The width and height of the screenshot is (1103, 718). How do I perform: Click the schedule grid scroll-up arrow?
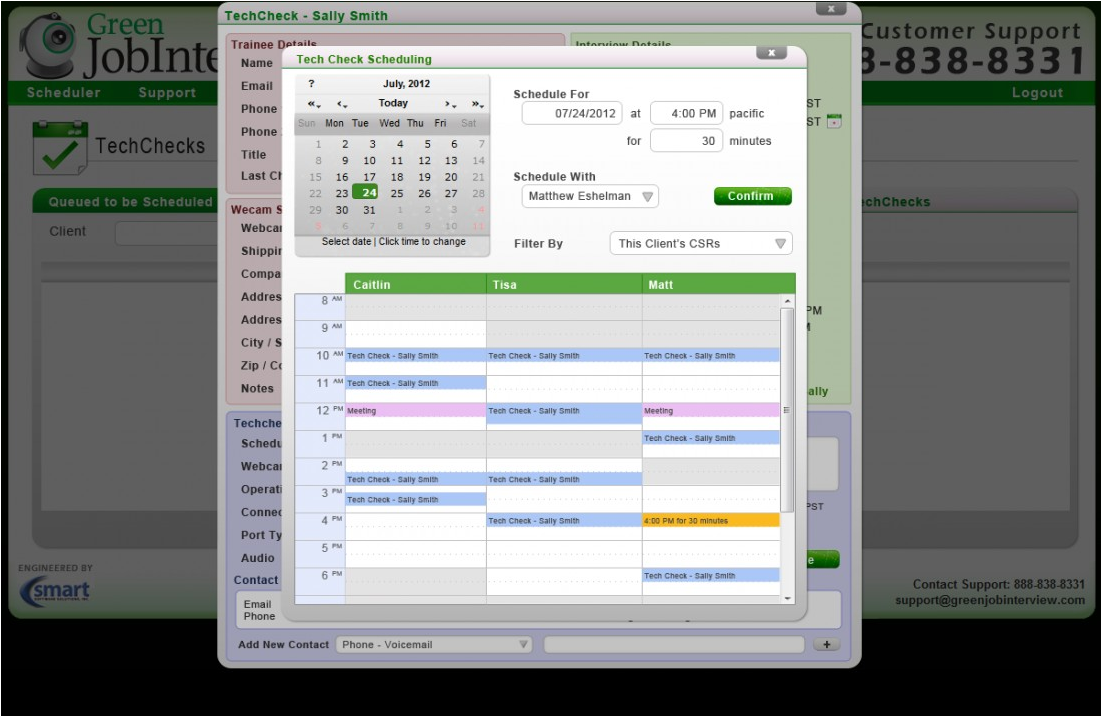pos(788,301)
